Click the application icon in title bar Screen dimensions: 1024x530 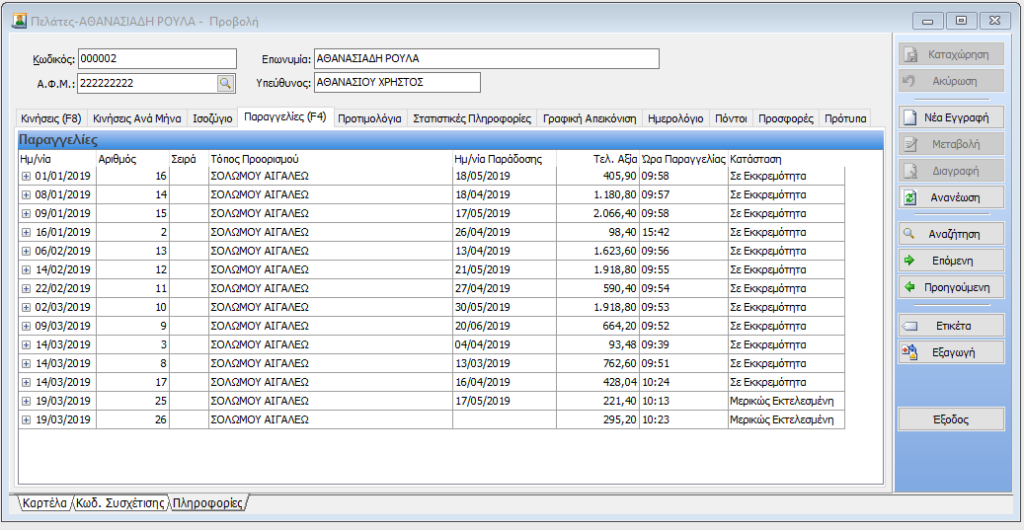coord(20,21)
